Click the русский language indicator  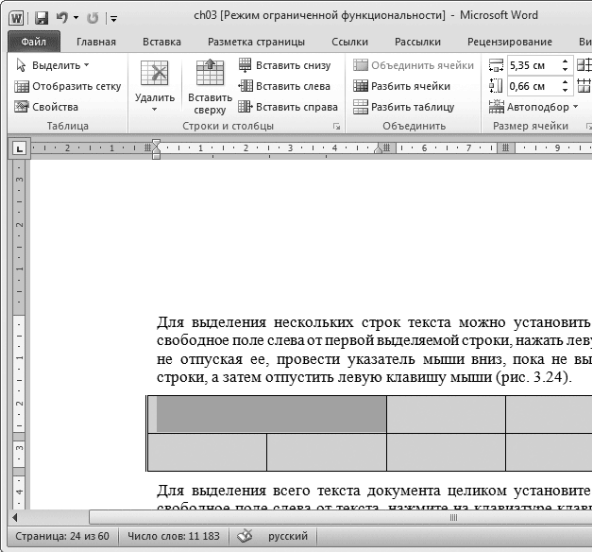tap(288, 536)
